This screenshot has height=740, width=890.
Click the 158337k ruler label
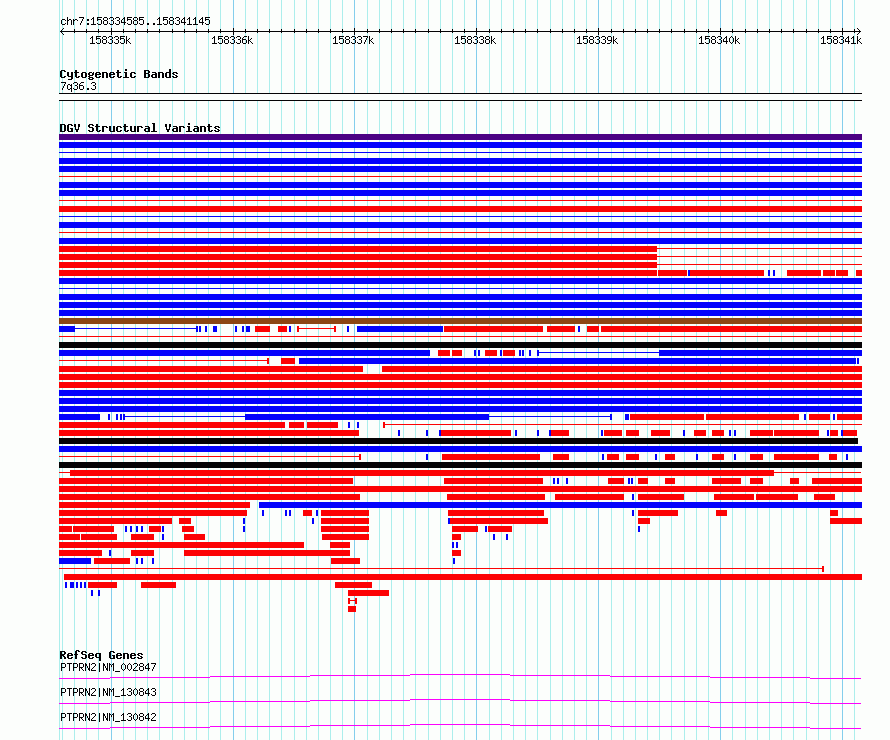tap(353, 40)
